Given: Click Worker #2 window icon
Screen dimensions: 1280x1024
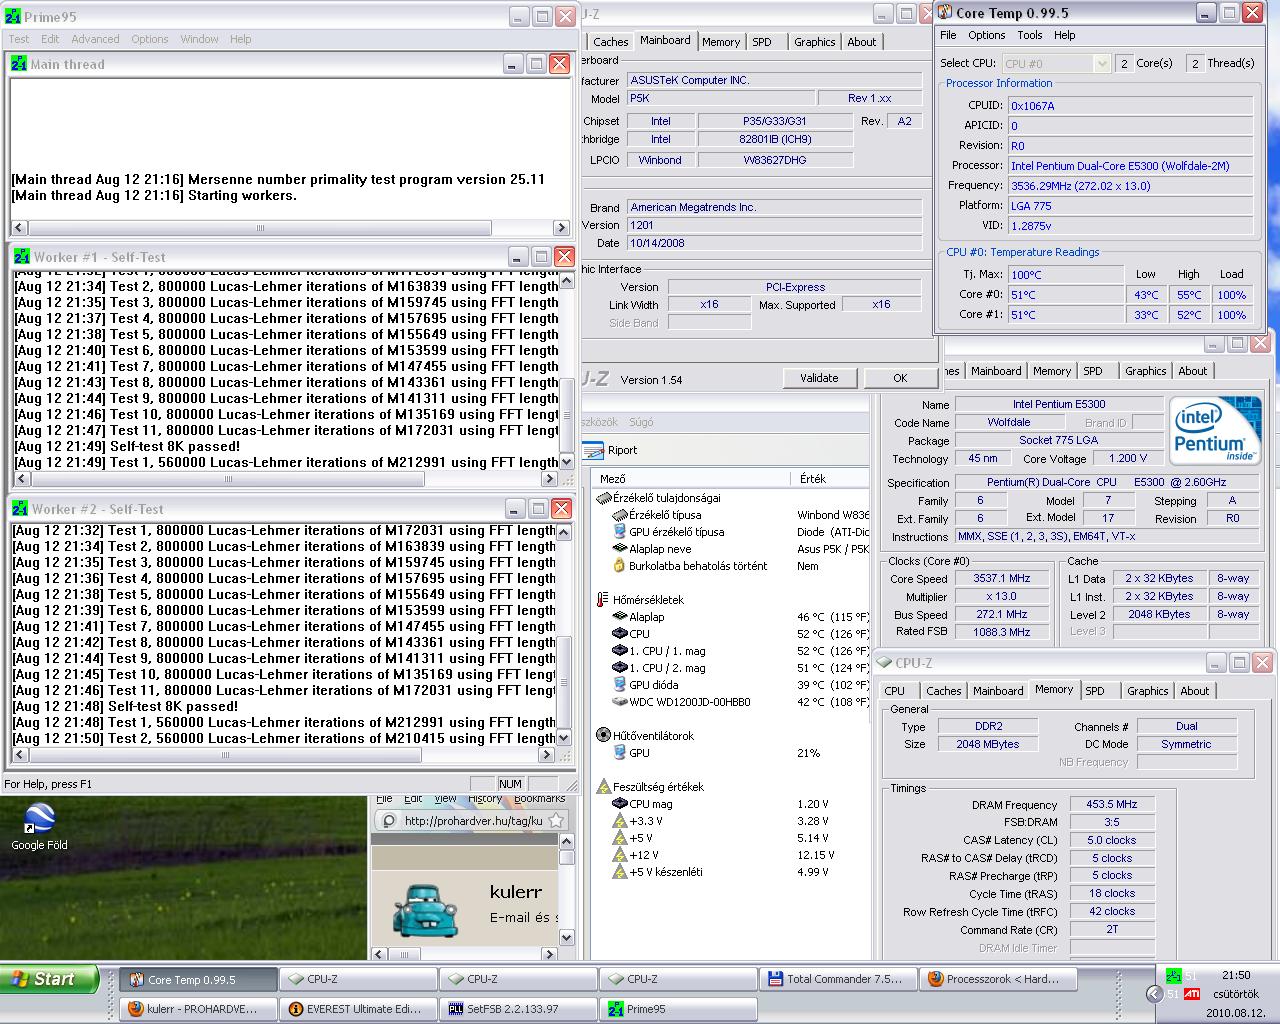Looking at the screenshot, I should pos(20,509).
